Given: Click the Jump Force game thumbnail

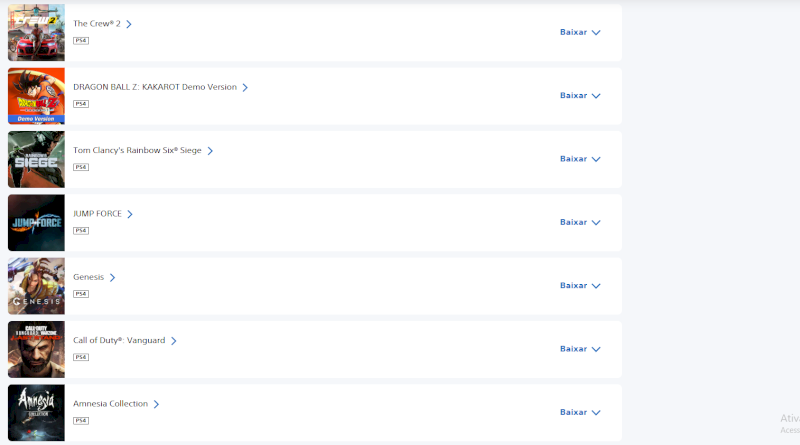Looking at the screenshot, I should click(x=36, y=222).
